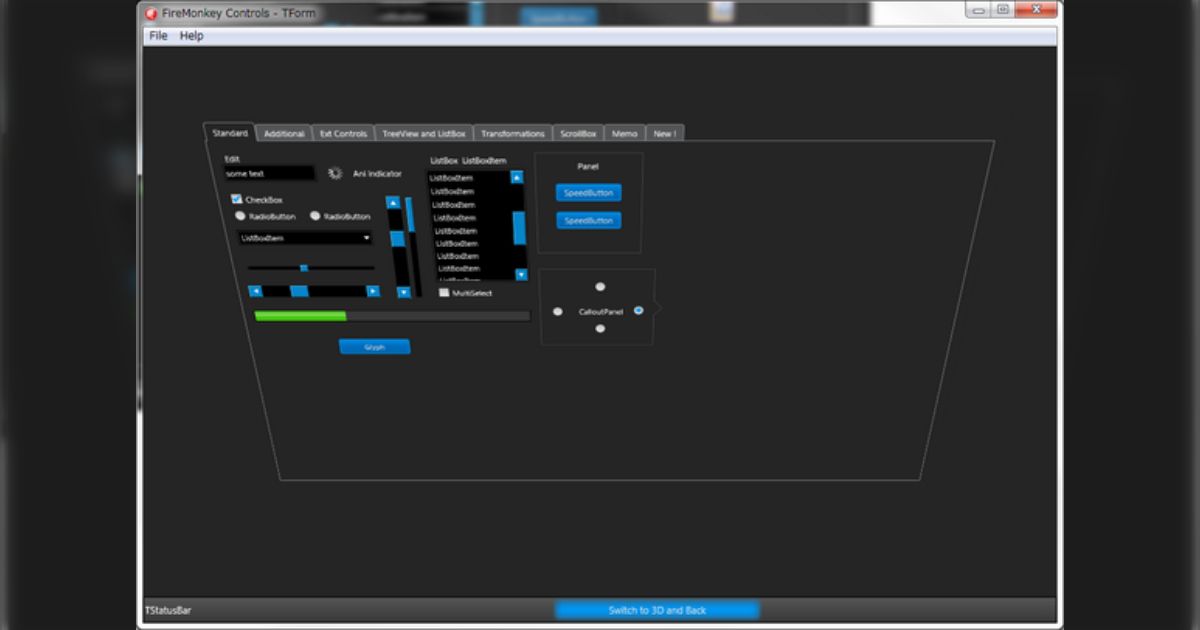
Task: Click the vertical scrollbar's up arrow button
Action: click(x=393, y=200)
